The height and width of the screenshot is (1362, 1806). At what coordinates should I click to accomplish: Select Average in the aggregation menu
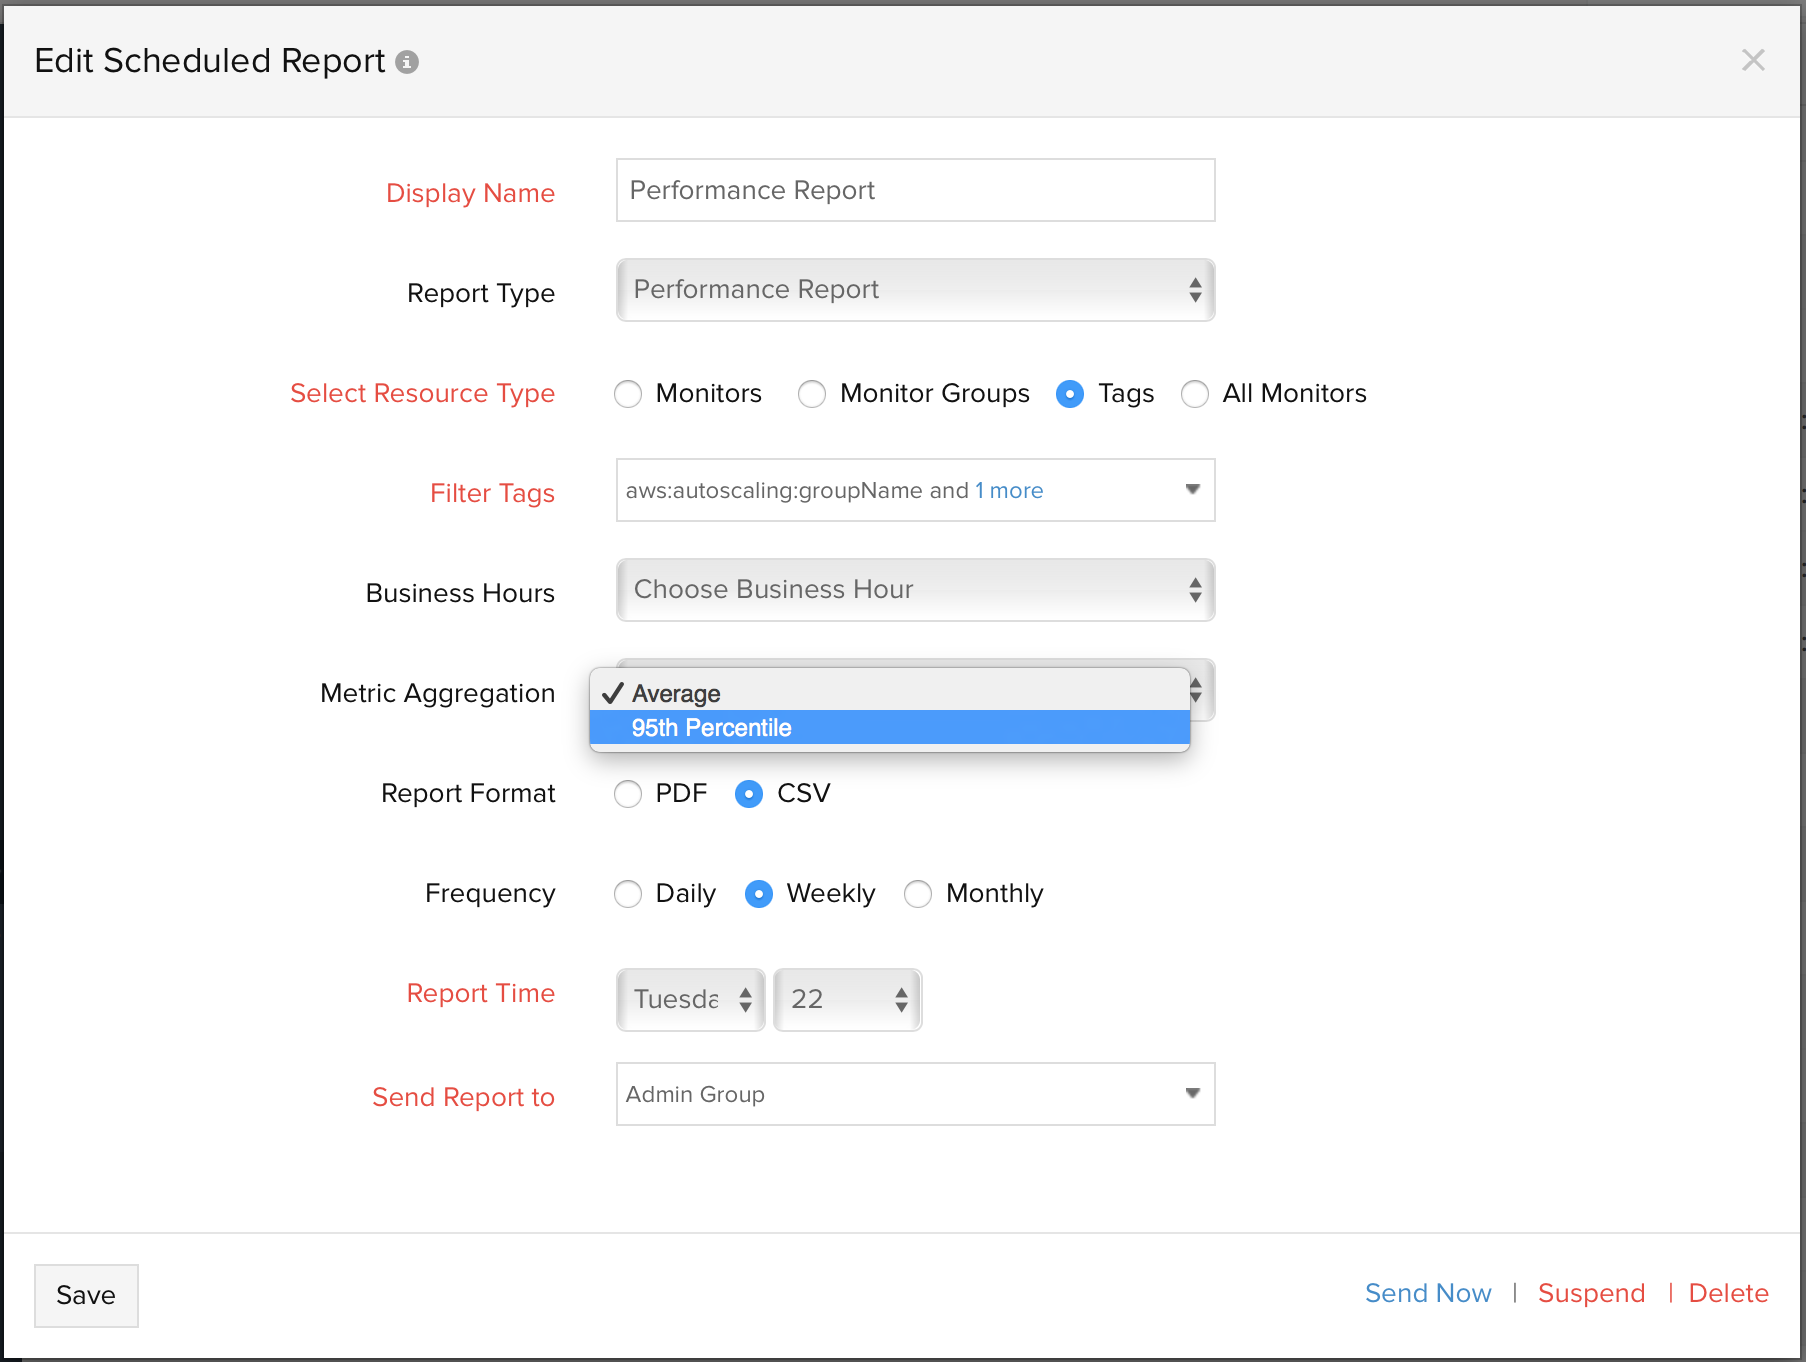tap(676, 694)
